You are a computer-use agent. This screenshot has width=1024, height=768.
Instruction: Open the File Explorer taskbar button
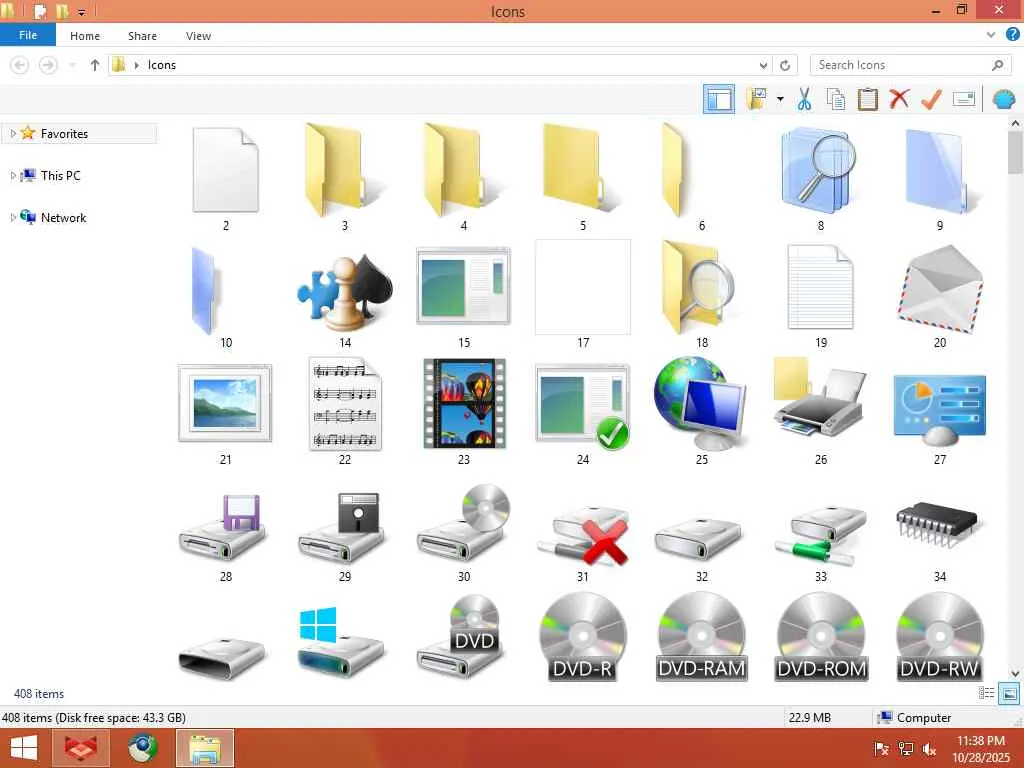click(205, 748)
